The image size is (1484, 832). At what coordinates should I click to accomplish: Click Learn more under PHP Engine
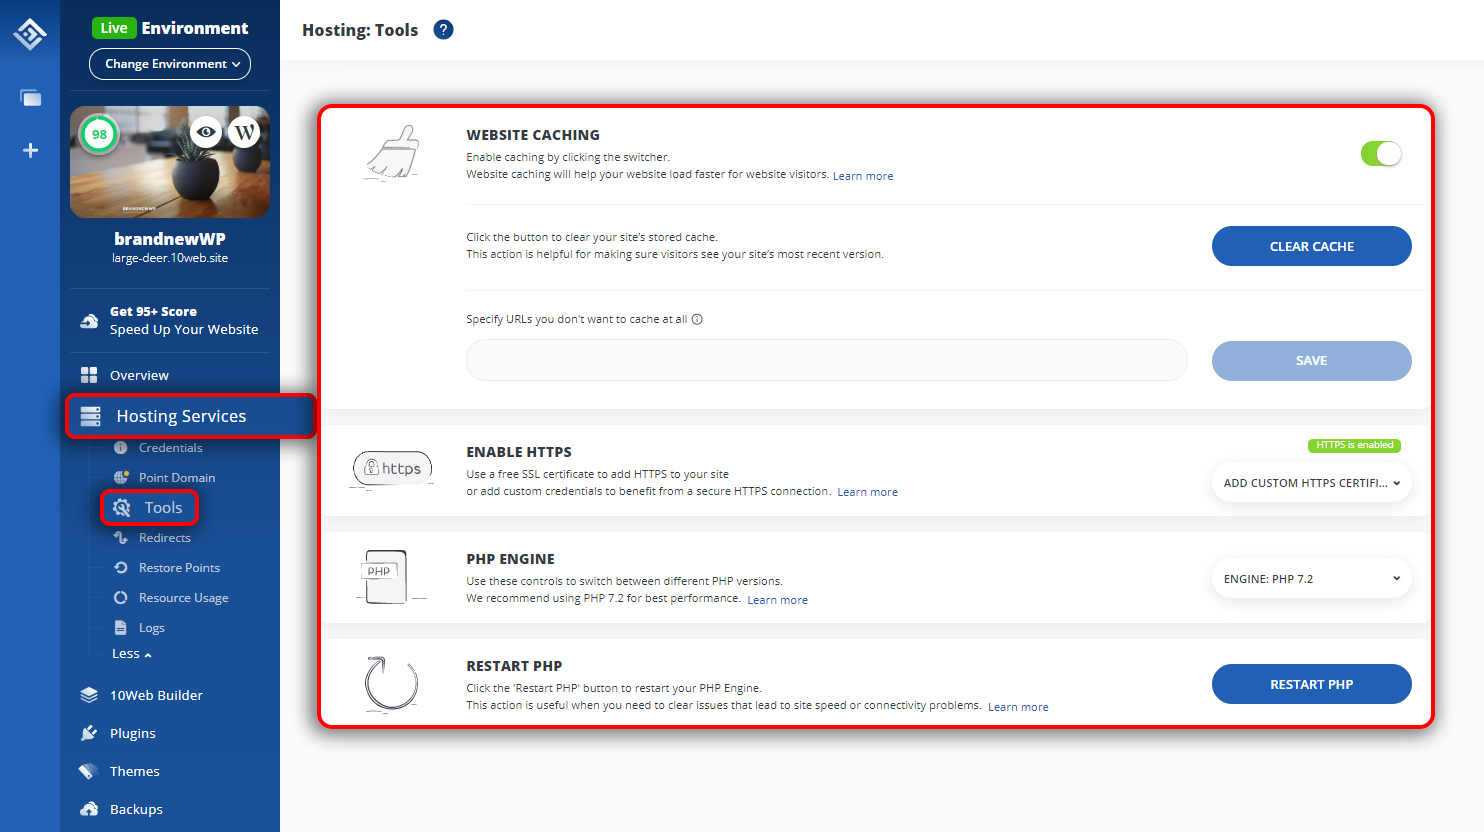coord(777,600)
